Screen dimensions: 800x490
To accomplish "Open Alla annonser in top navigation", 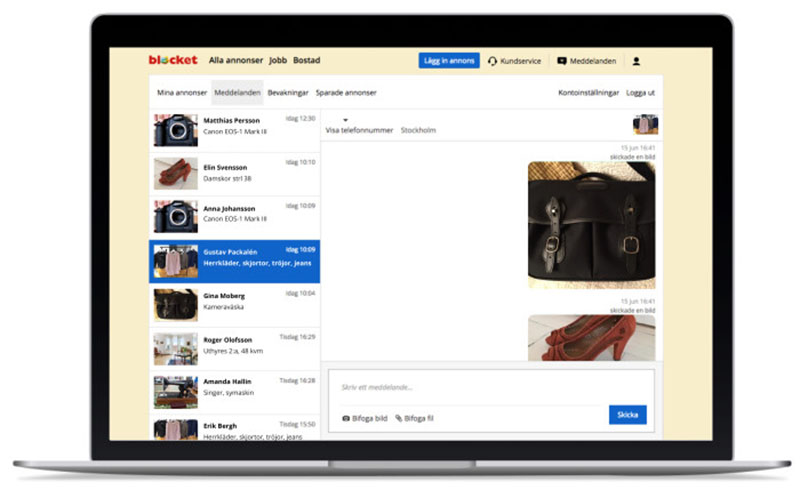I will tap(236, 60).
